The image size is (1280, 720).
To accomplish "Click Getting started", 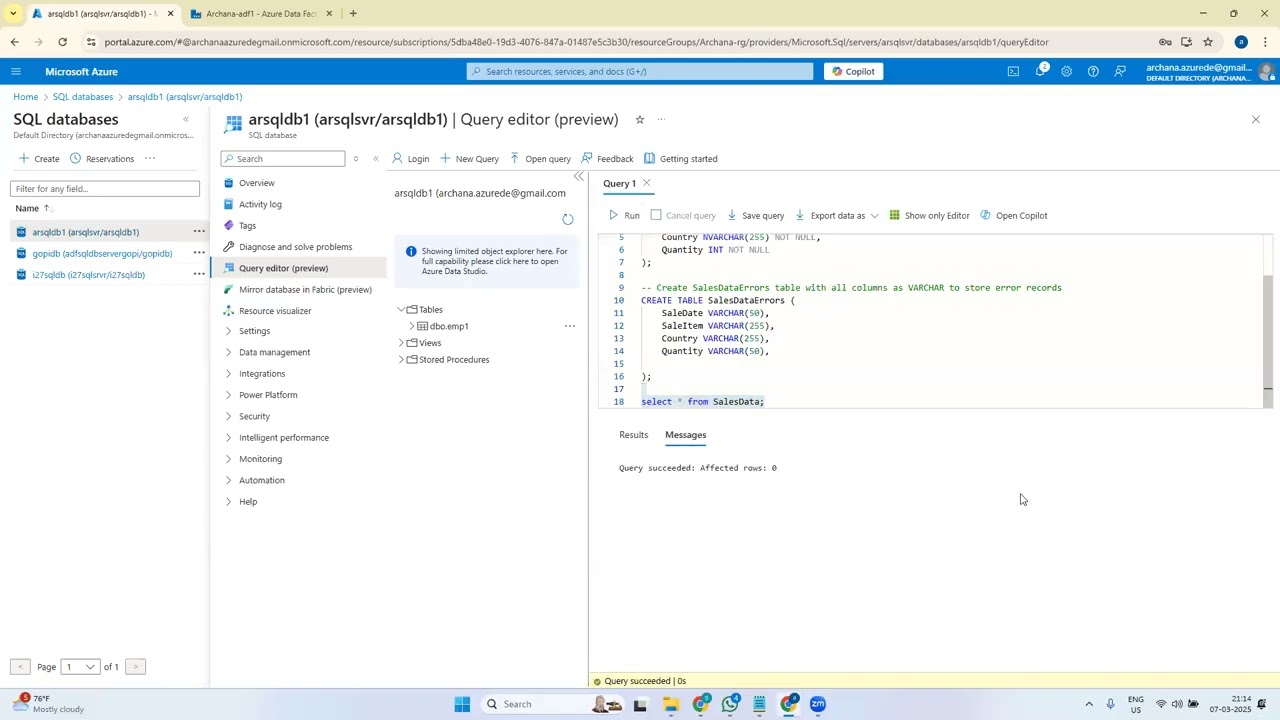I will point(680,158).
